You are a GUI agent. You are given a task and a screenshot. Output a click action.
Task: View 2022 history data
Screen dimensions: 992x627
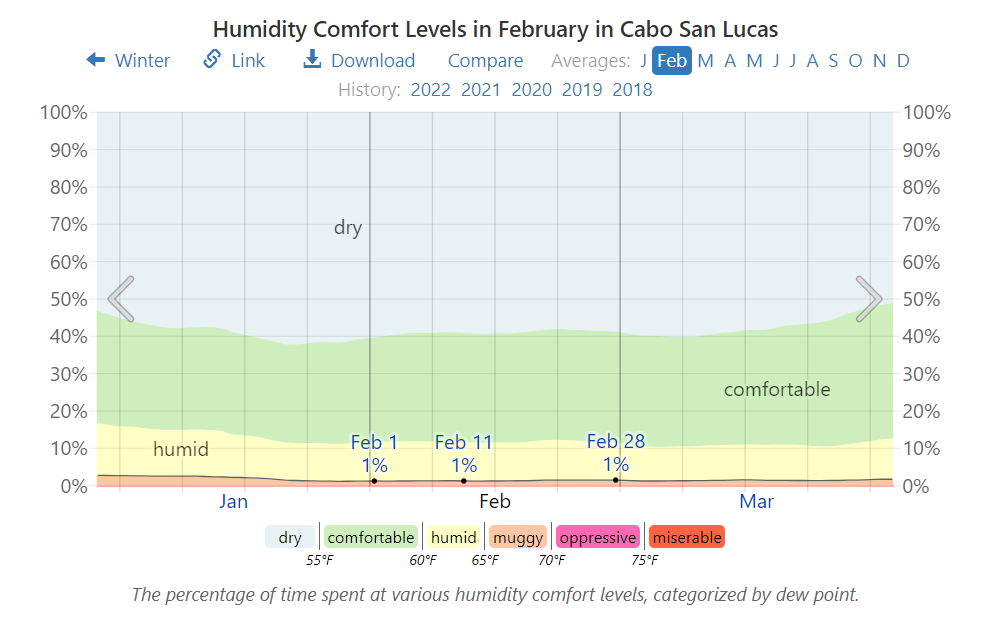click(431, 90)
